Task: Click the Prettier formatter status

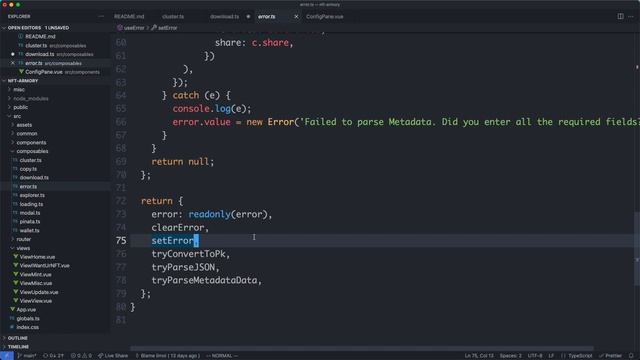Action: point(610,356)
